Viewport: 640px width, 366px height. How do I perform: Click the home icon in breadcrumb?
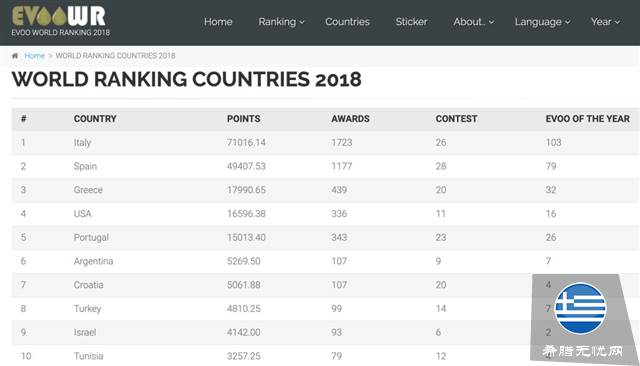click(x=15, y=56)
